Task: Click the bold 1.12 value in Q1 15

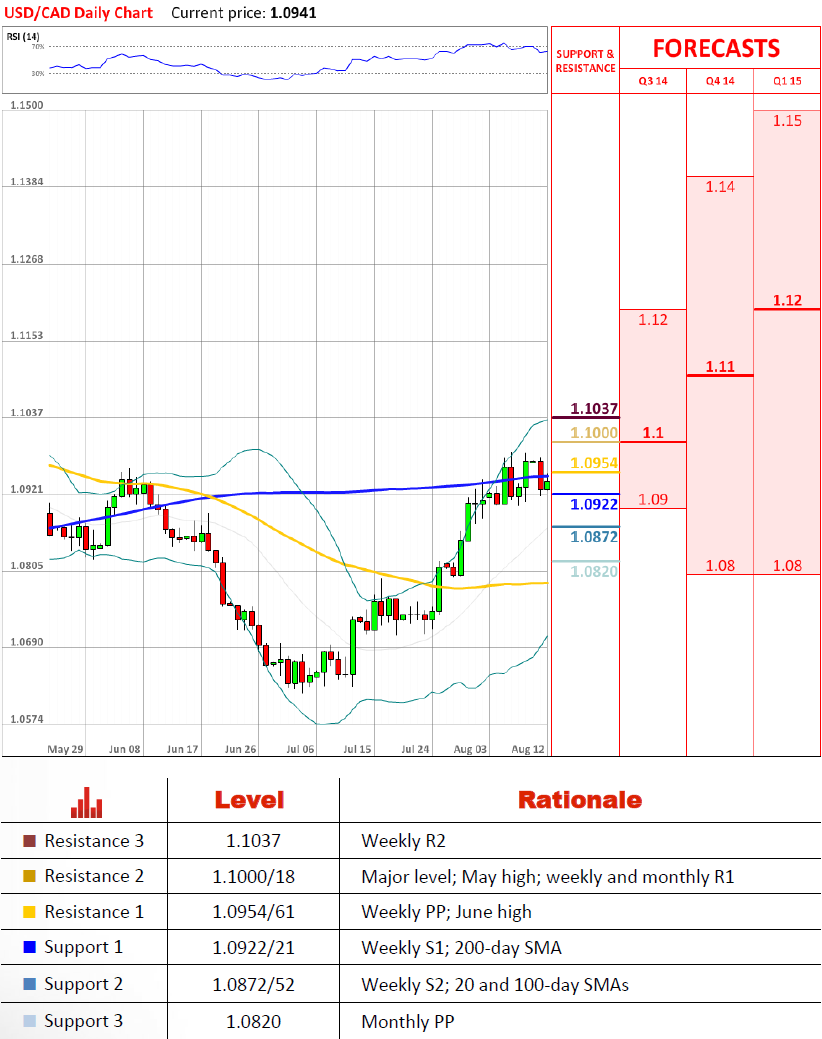Action: pyautogui.click(x=787, y=300)
